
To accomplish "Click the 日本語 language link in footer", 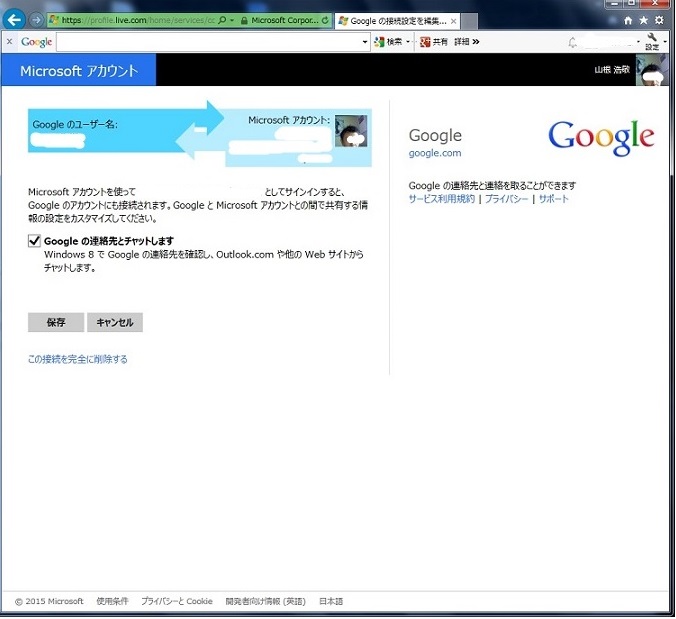I will [331, 601].
